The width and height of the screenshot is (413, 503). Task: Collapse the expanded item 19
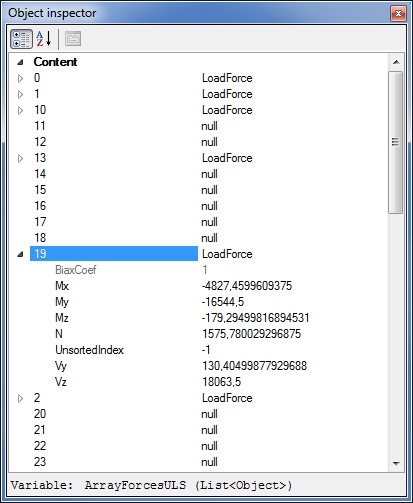[20, 254]
